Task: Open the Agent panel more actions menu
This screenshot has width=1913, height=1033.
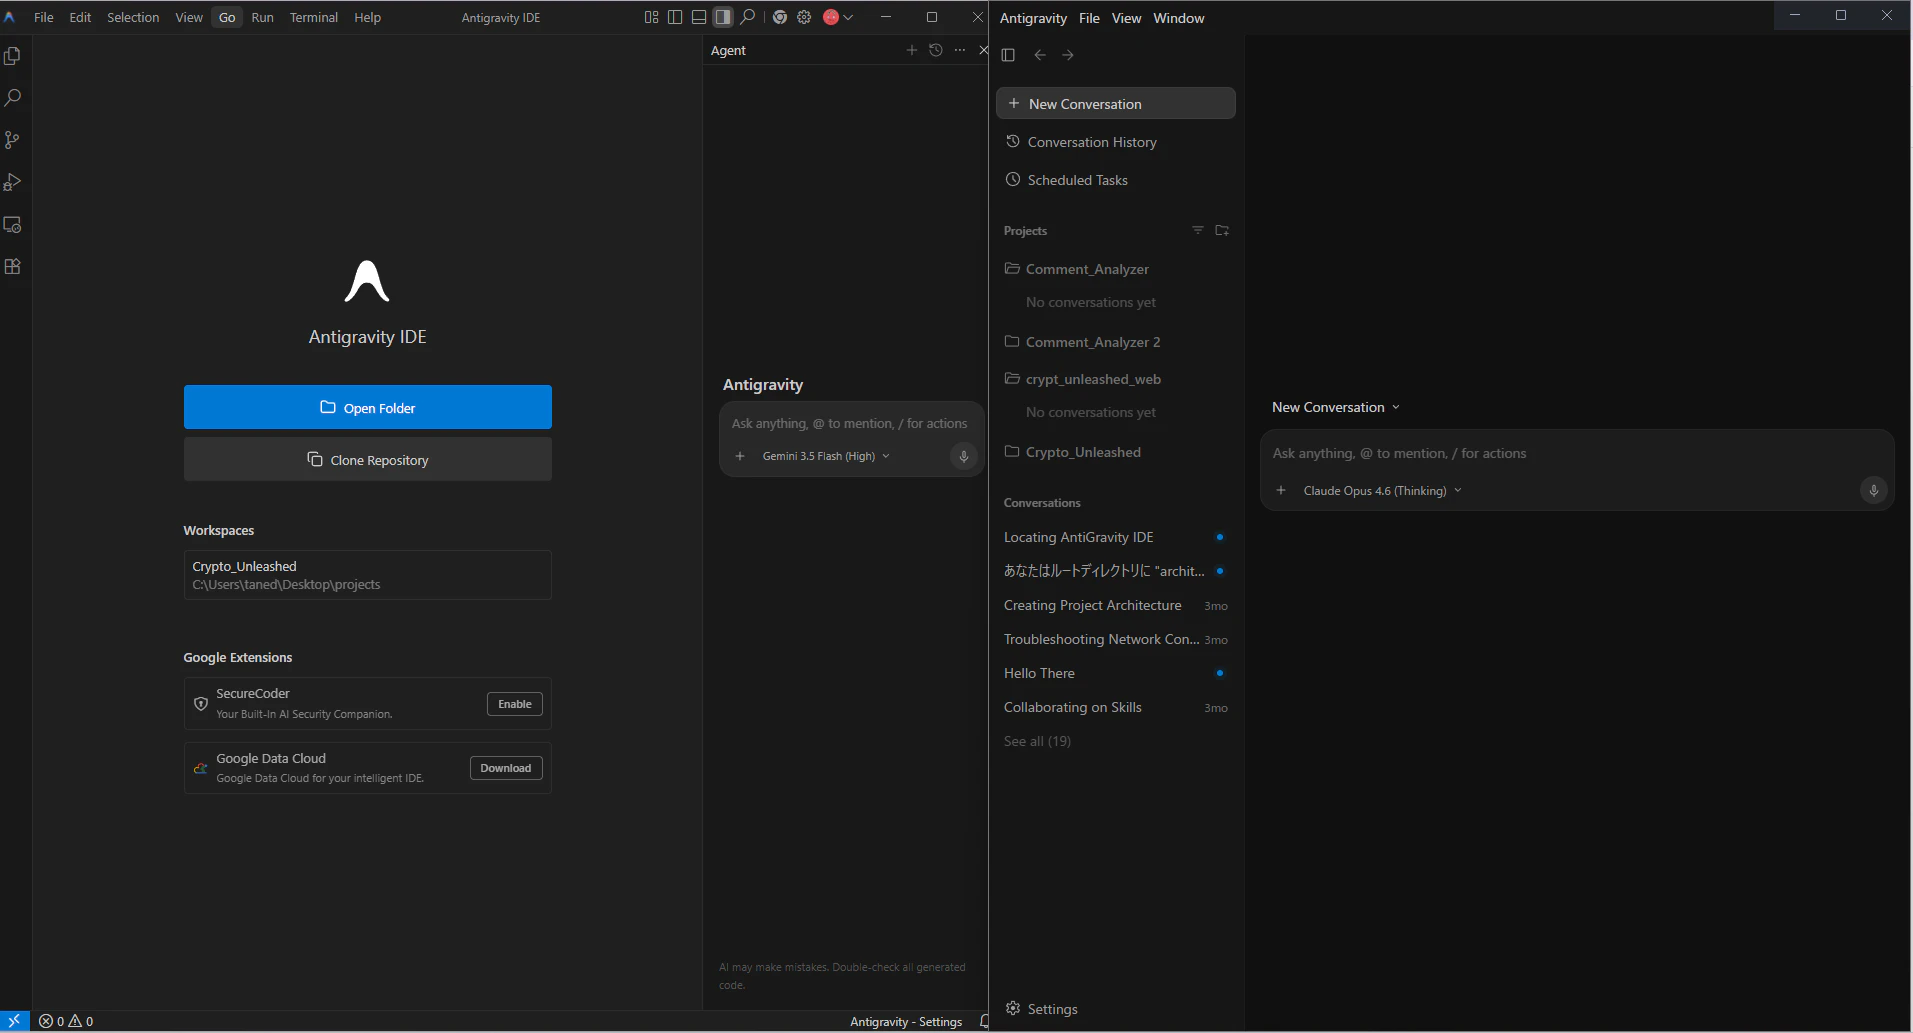Action: pos(960,50)
